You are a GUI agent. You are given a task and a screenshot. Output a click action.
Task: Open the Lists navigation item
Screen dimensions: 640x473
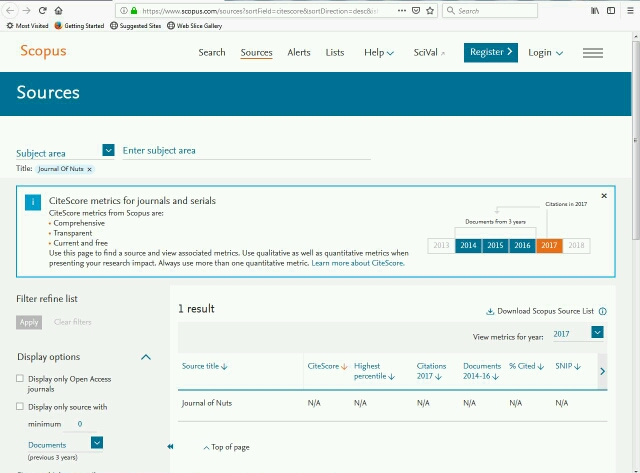tap(335, 53)
